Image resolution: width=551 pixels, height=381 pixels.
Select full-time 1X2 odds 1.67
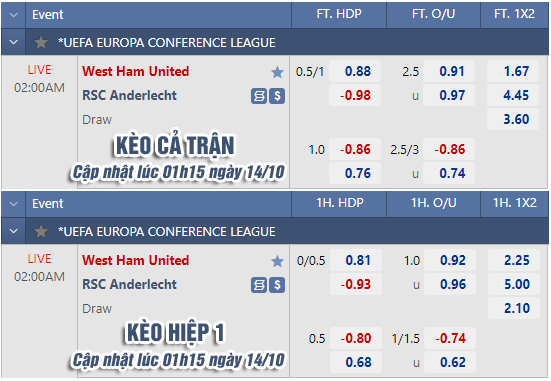[x=513, y=71]
